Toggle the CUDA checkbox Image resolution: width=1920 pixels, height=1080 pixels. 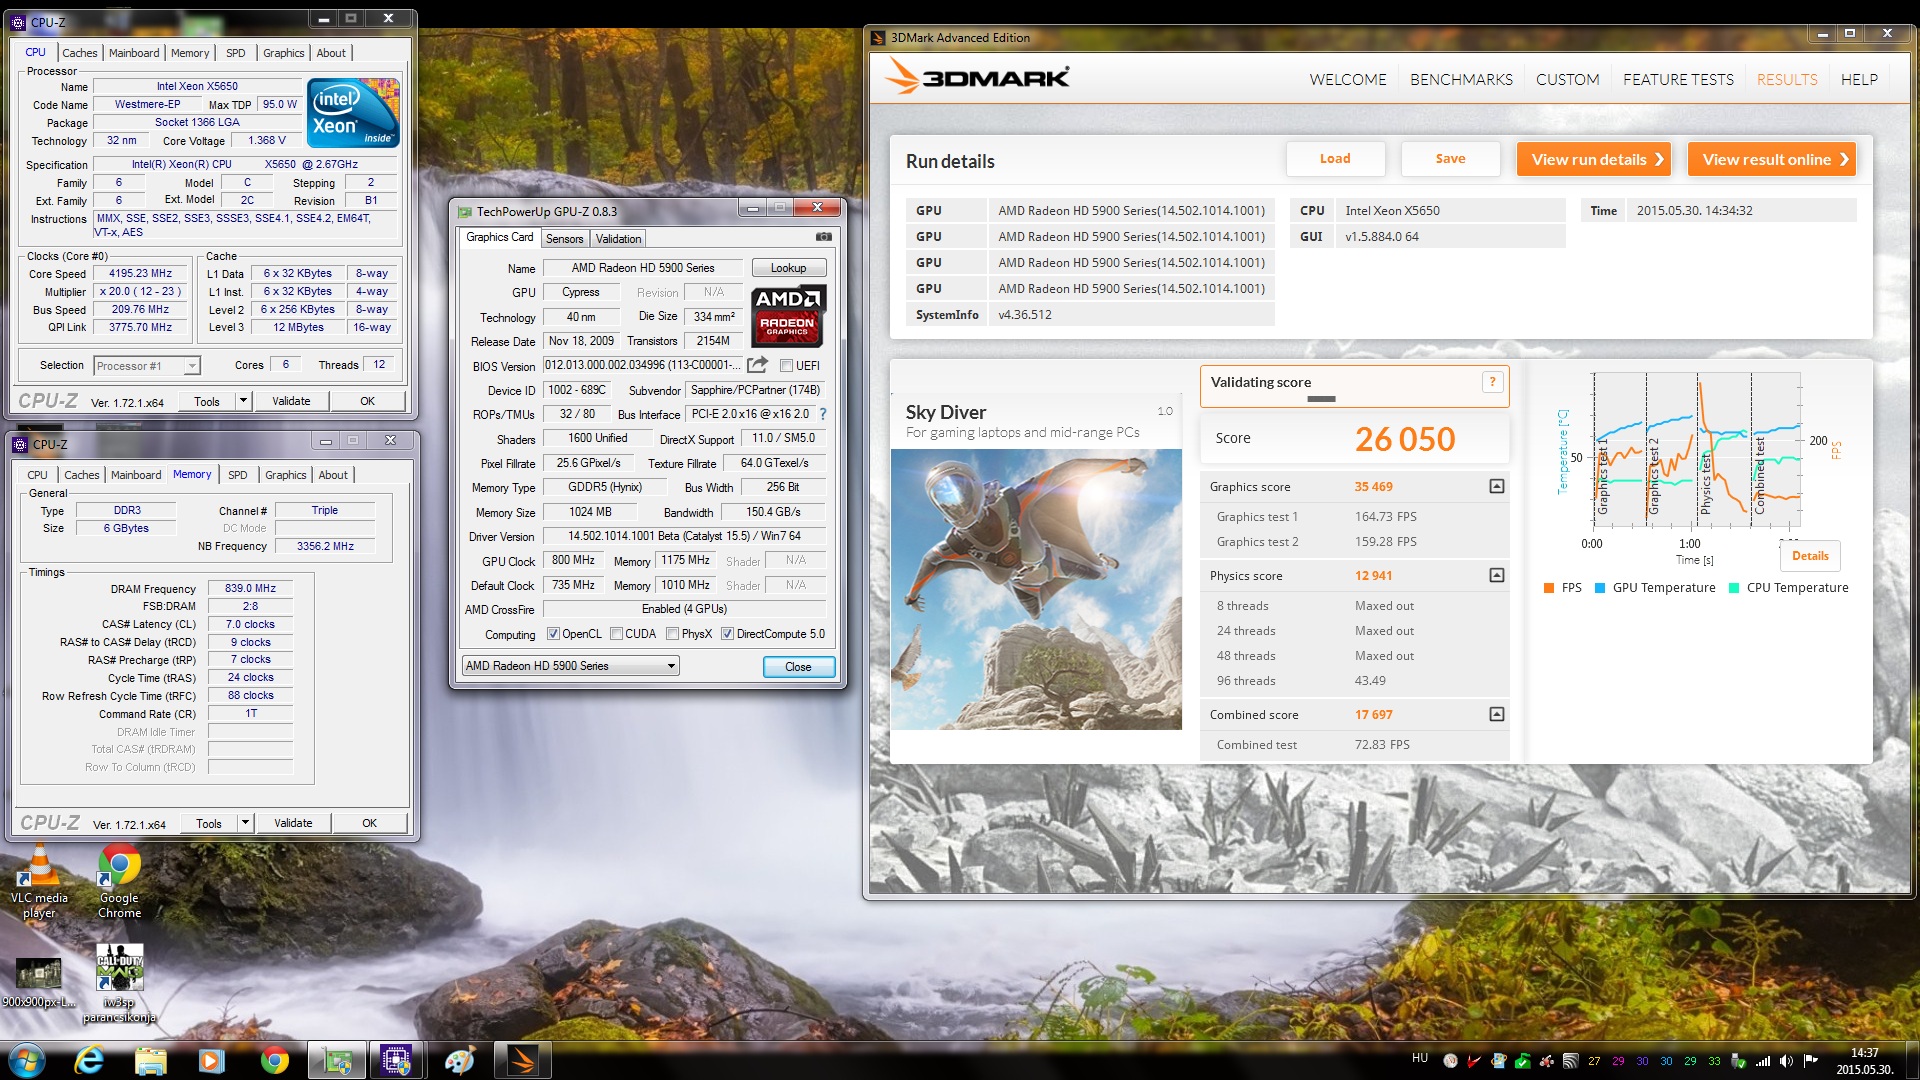tap(617, 634)
